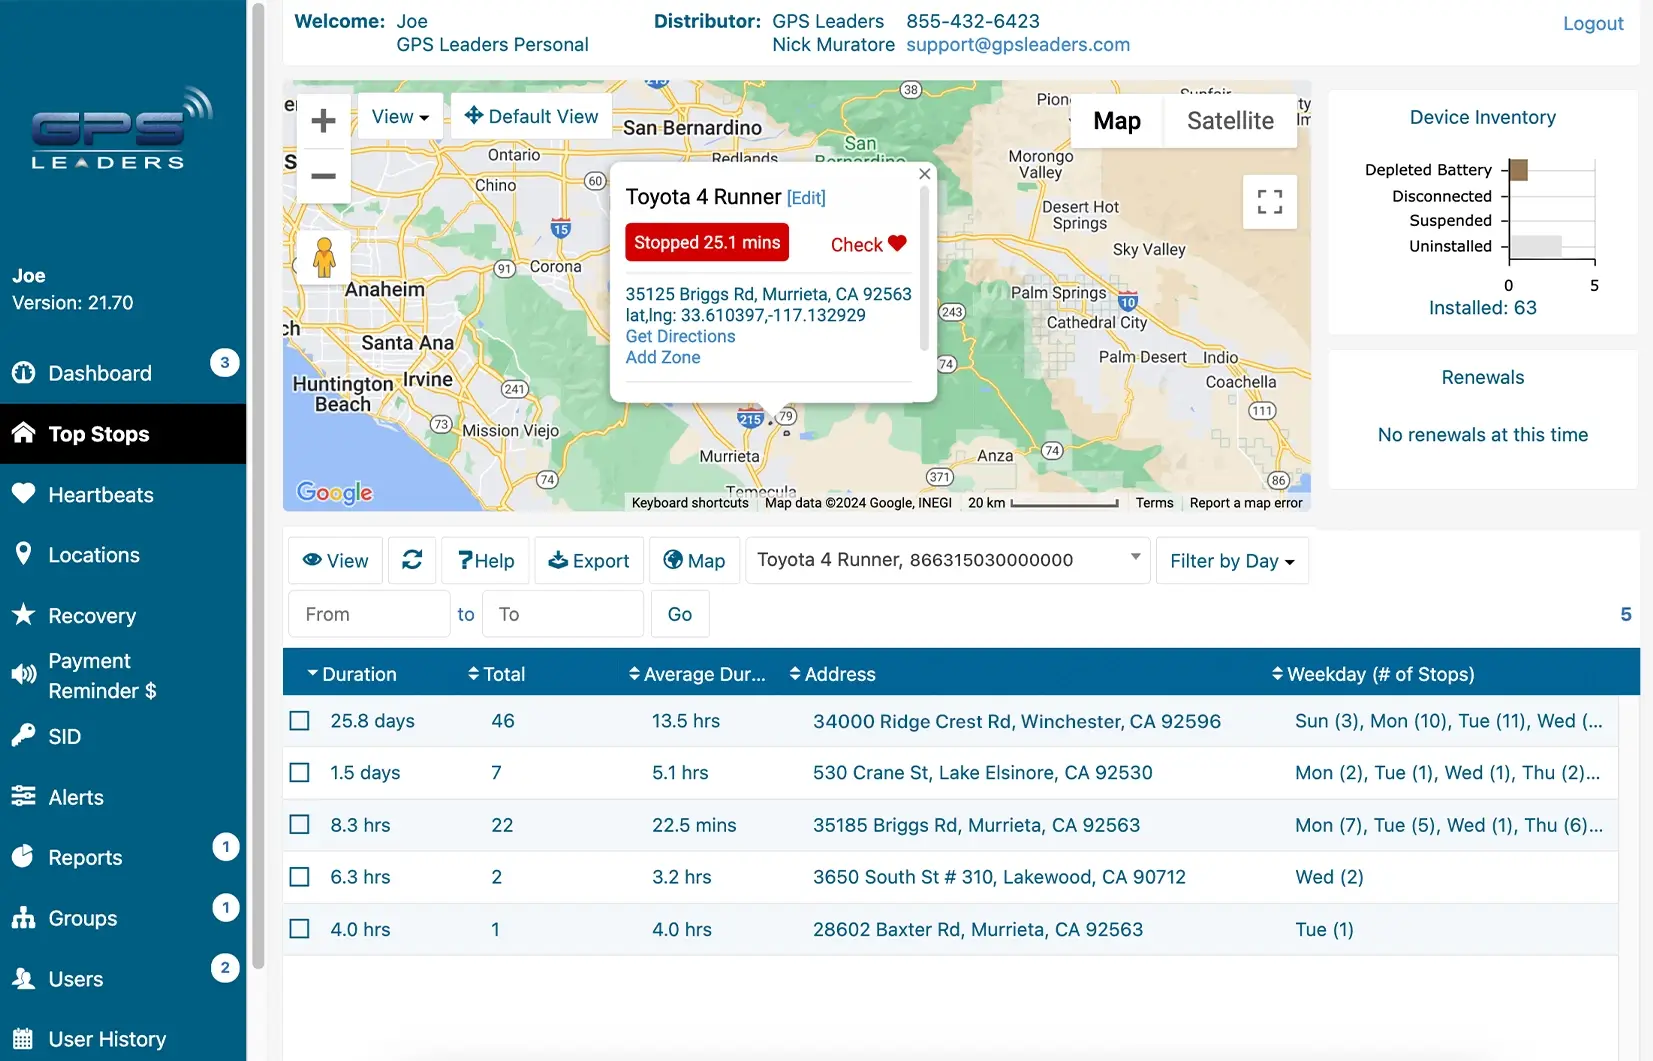Export the stops report
Screen dimensions: 1653x1061
(x=588, y=560)
